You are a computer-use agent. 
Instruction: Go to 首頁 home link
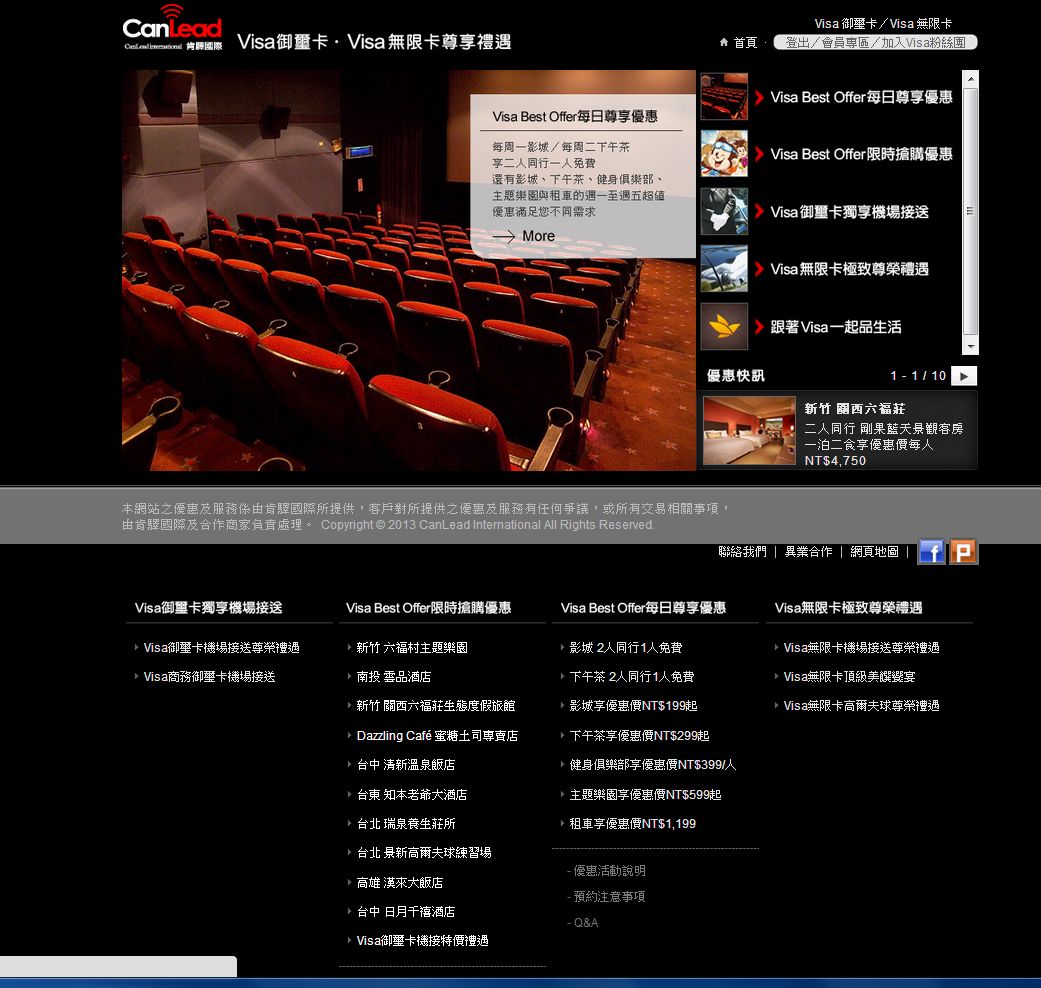[745, 42]
